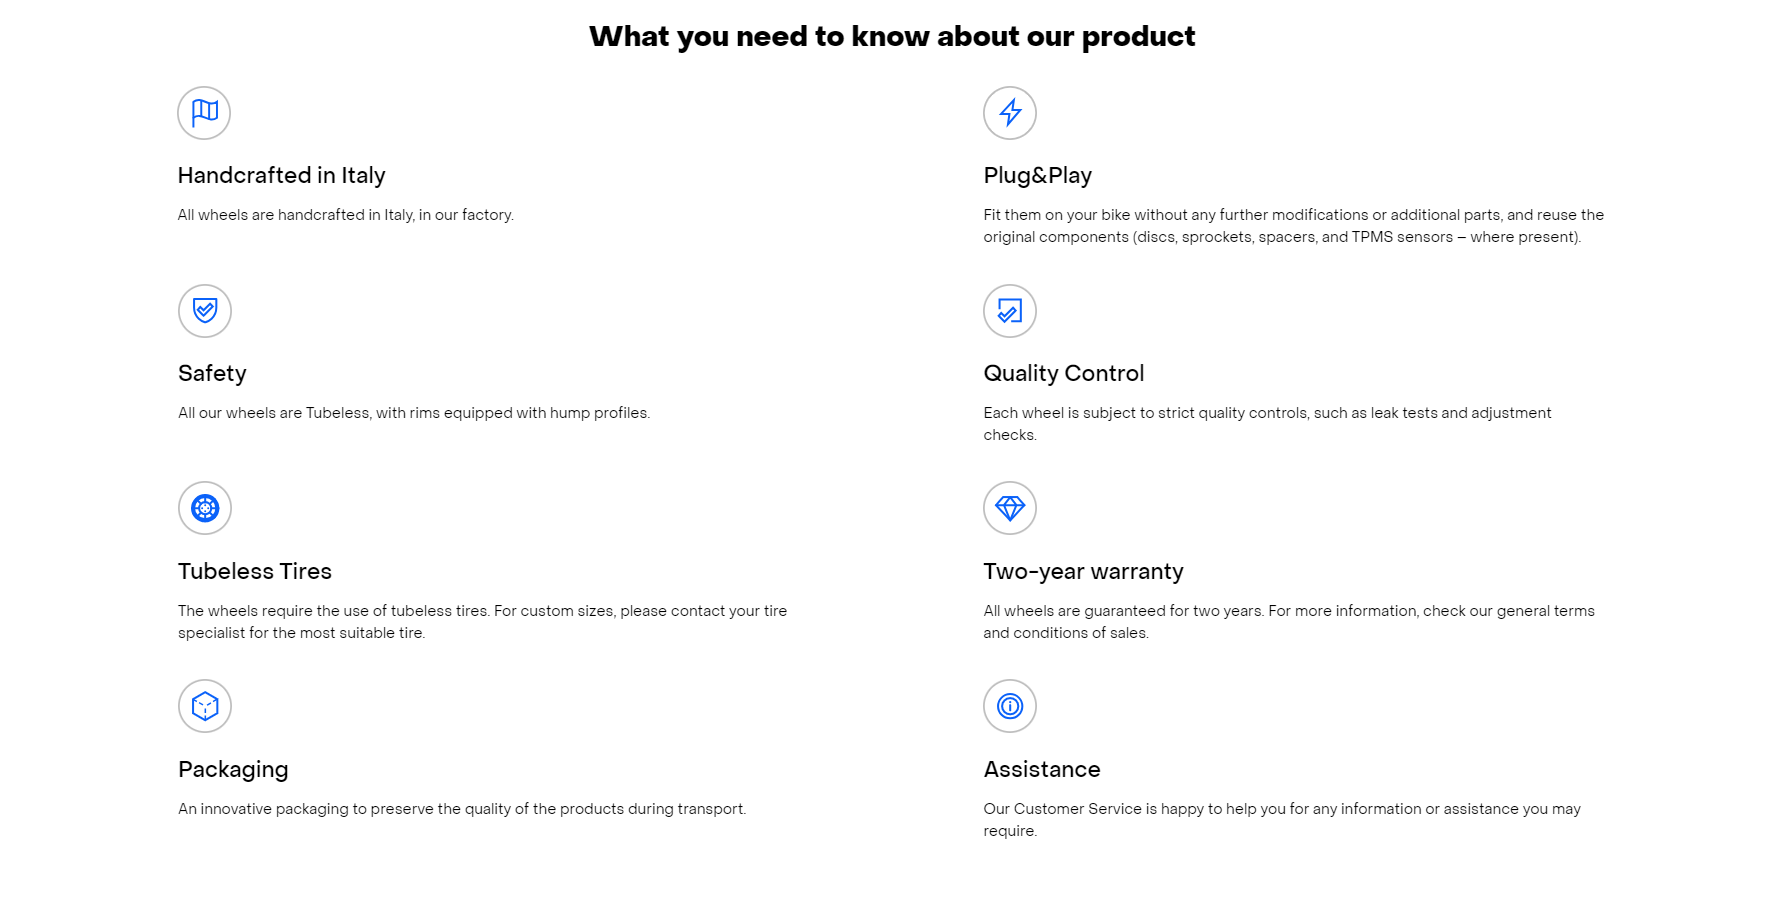Select the Assistance heading
Viewport: 1771px width, 899px height.
point(1042,770)
